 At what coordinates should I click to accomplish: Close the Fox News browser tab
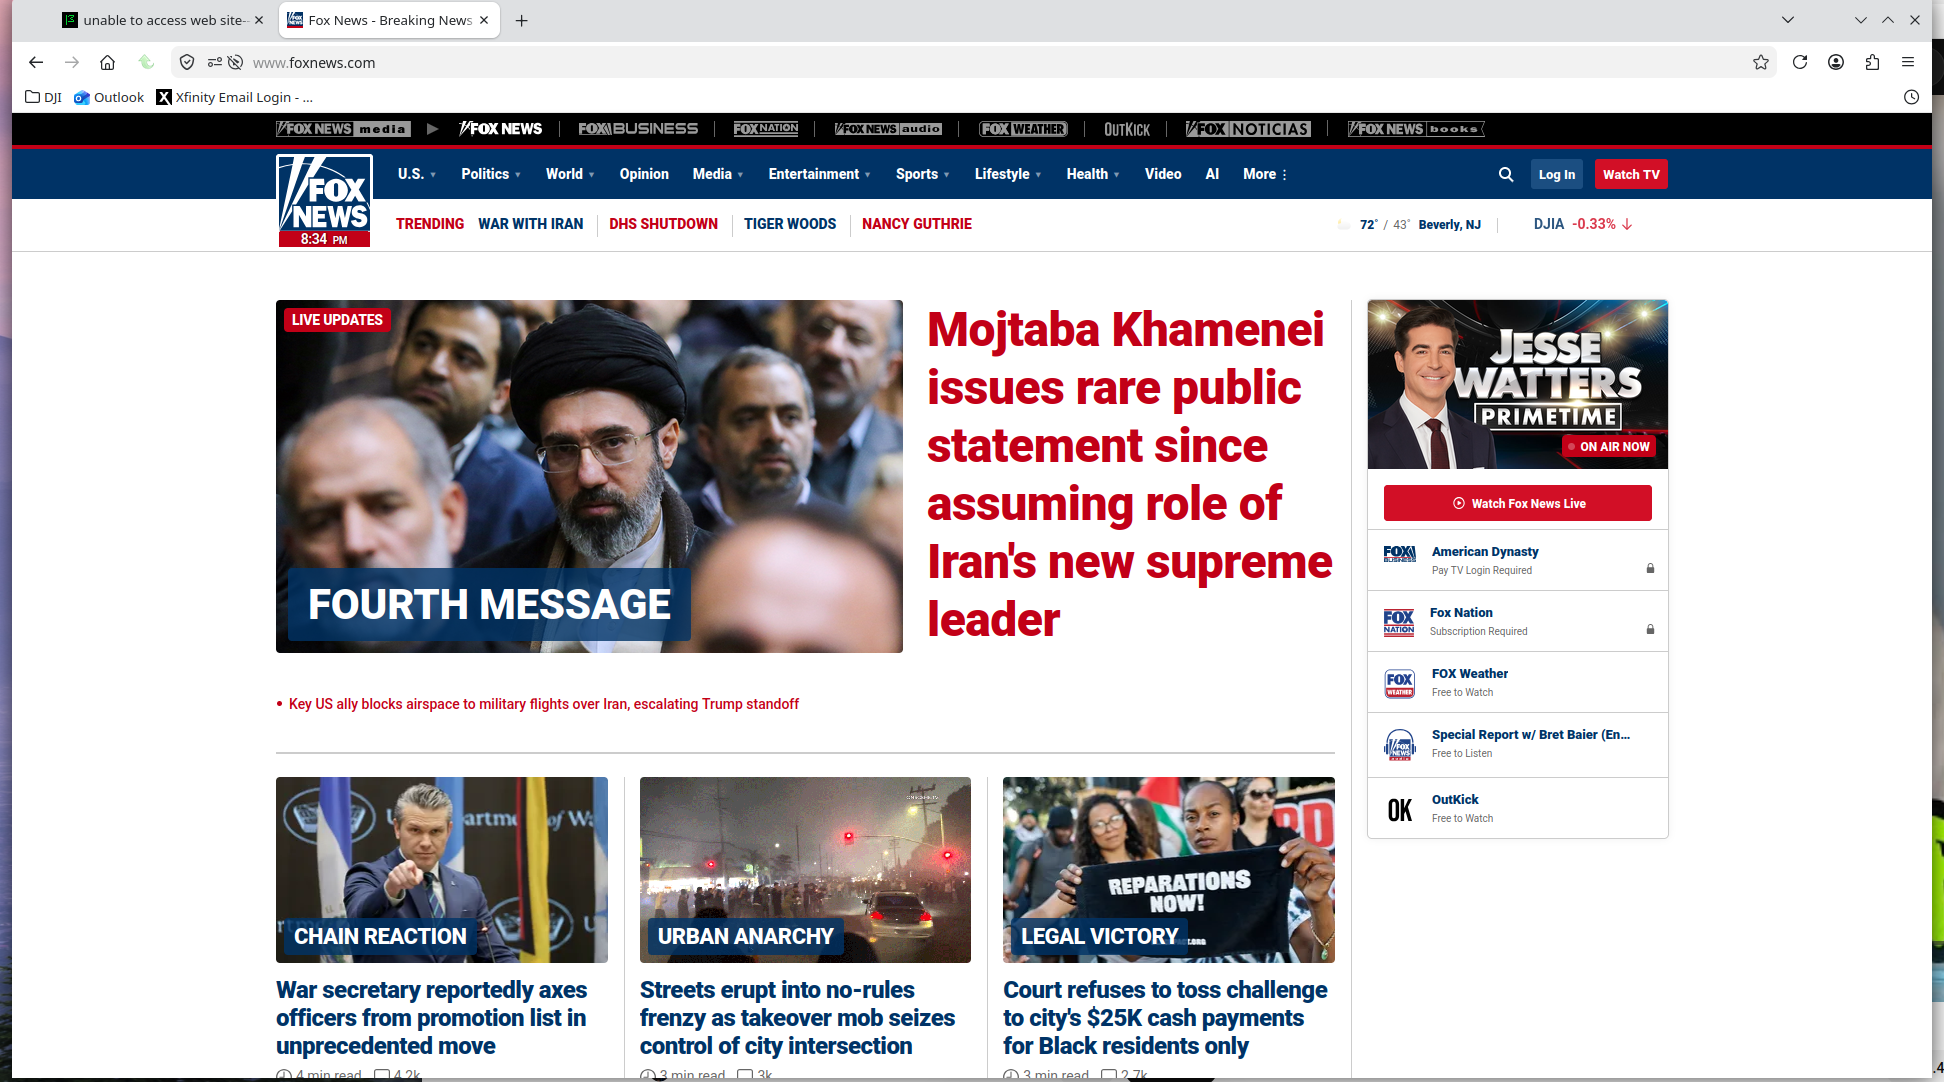click(x=484, y=20)
